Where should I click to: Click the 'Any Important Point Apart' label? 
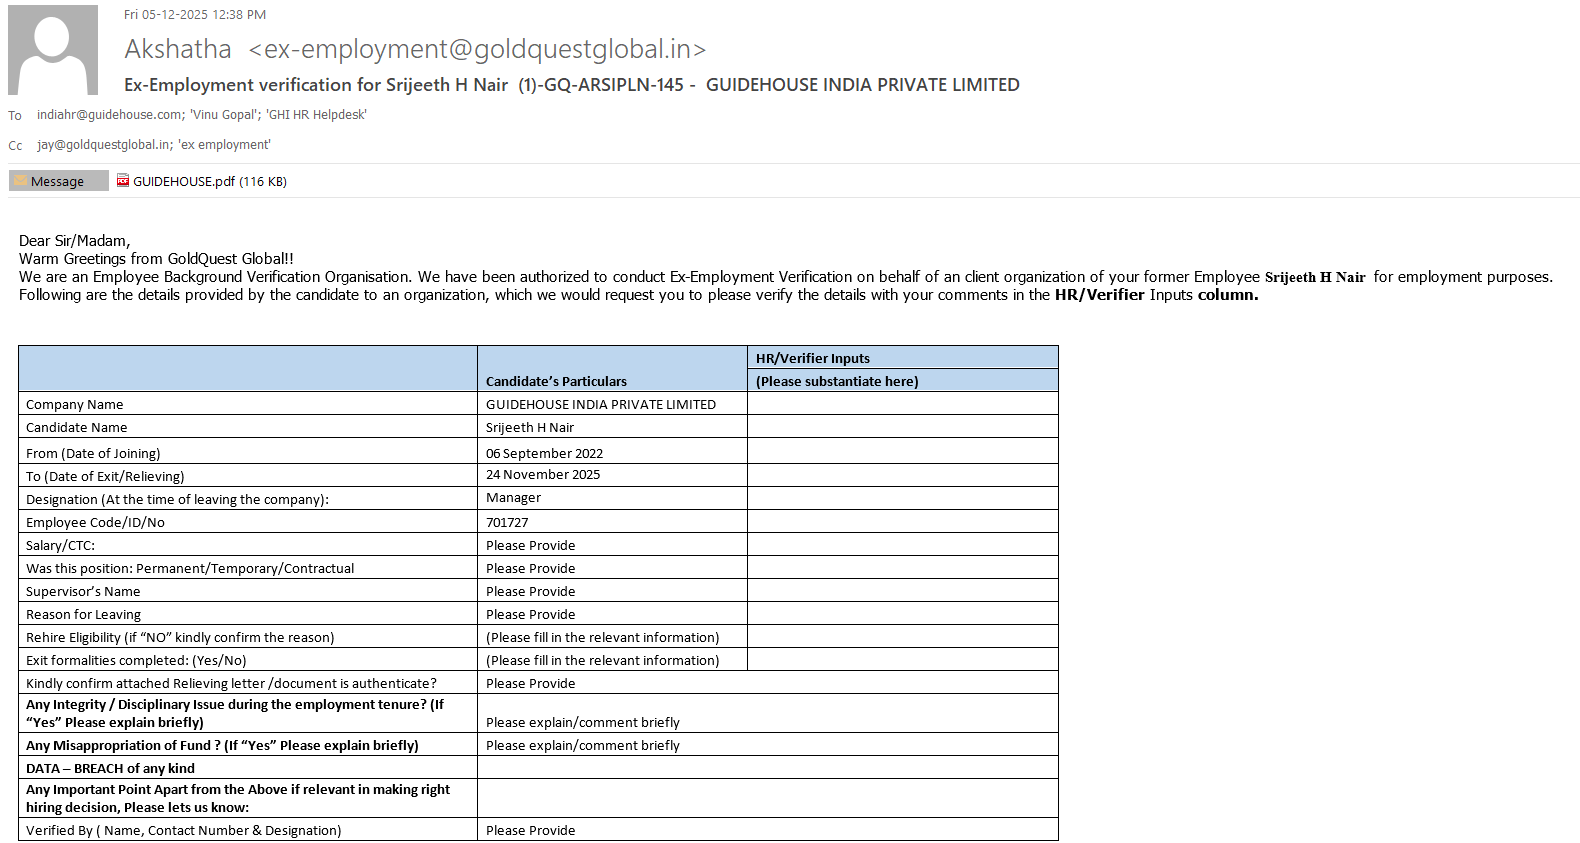[238, 798]
